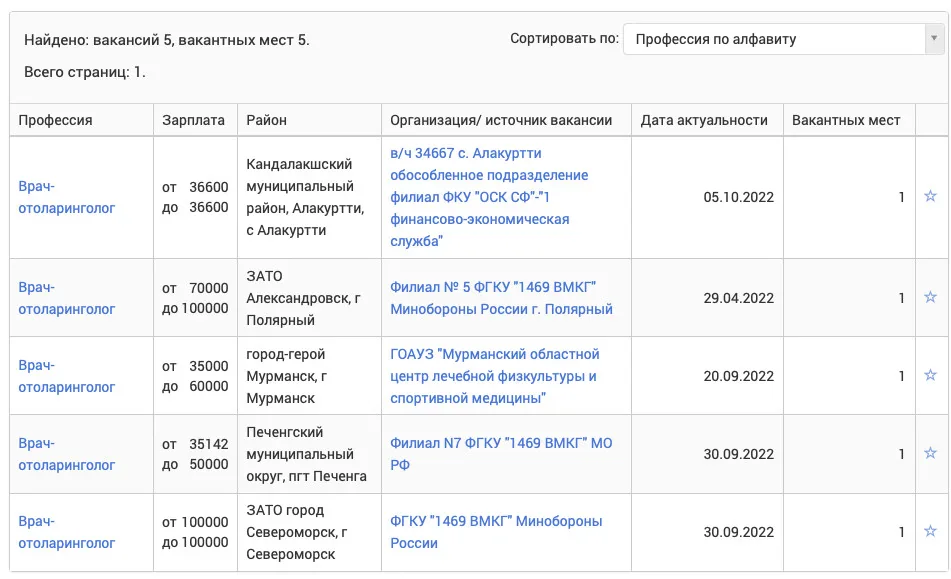Star the Североморск vacancy row
951x579 pixels.
pos(930,532)
